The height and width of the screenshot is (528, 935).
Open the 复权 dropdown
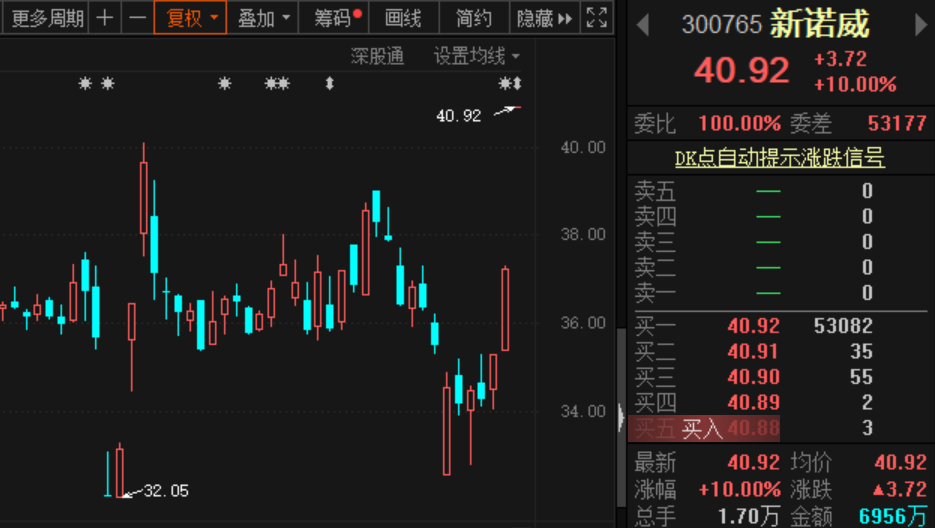[190, 18]
